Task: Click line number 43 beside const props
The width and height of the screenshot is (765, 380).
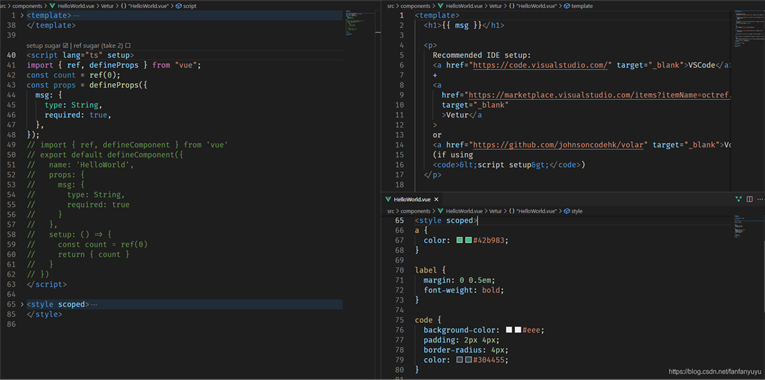Action: (x=12, y=85)
